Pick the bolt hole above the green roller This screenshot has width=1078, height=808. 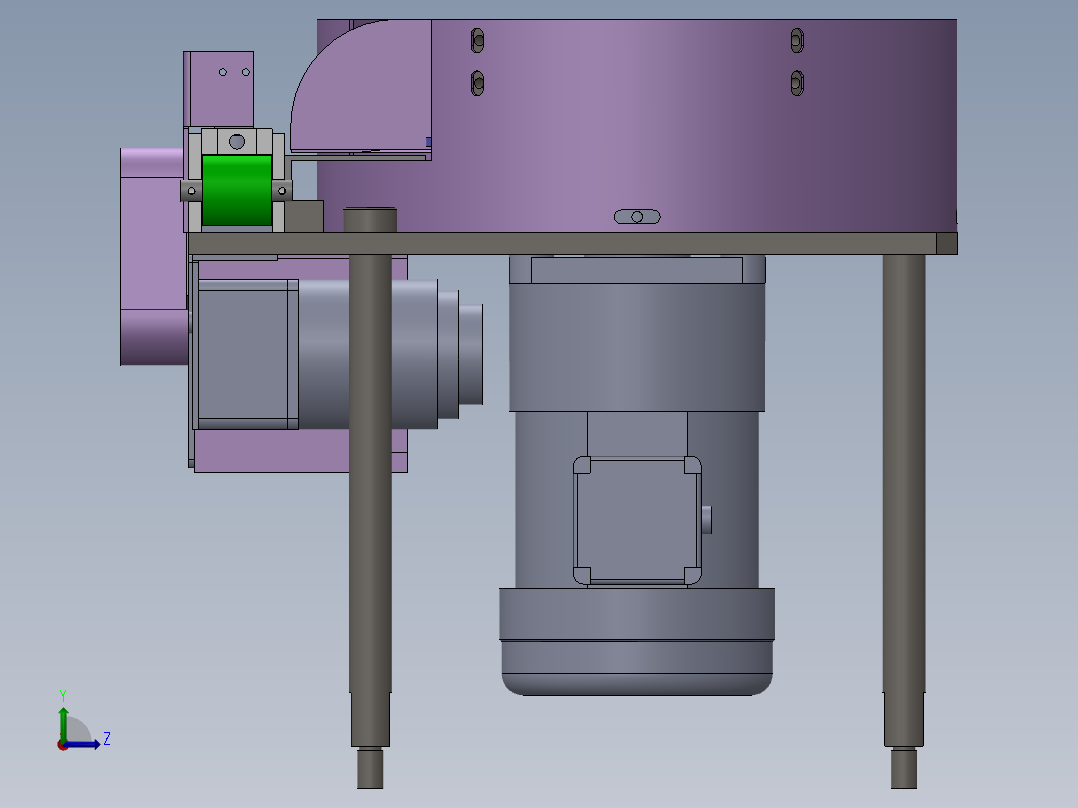pyautogui.click(x=236, y=142)
